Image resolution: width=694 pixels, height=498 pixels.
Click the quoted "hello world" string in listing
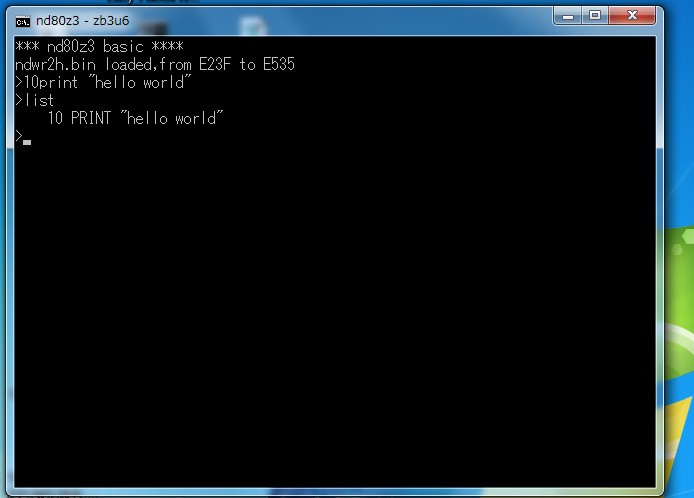click(x=172, y=118)
